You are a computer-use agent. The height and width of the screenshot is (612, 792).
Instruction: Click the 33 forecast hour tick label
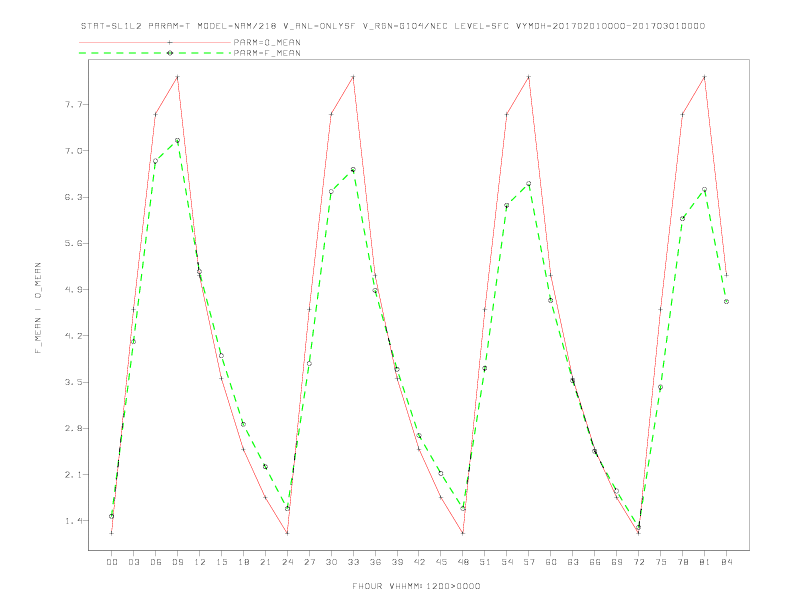pyautogui.click(x=353, y=562)
